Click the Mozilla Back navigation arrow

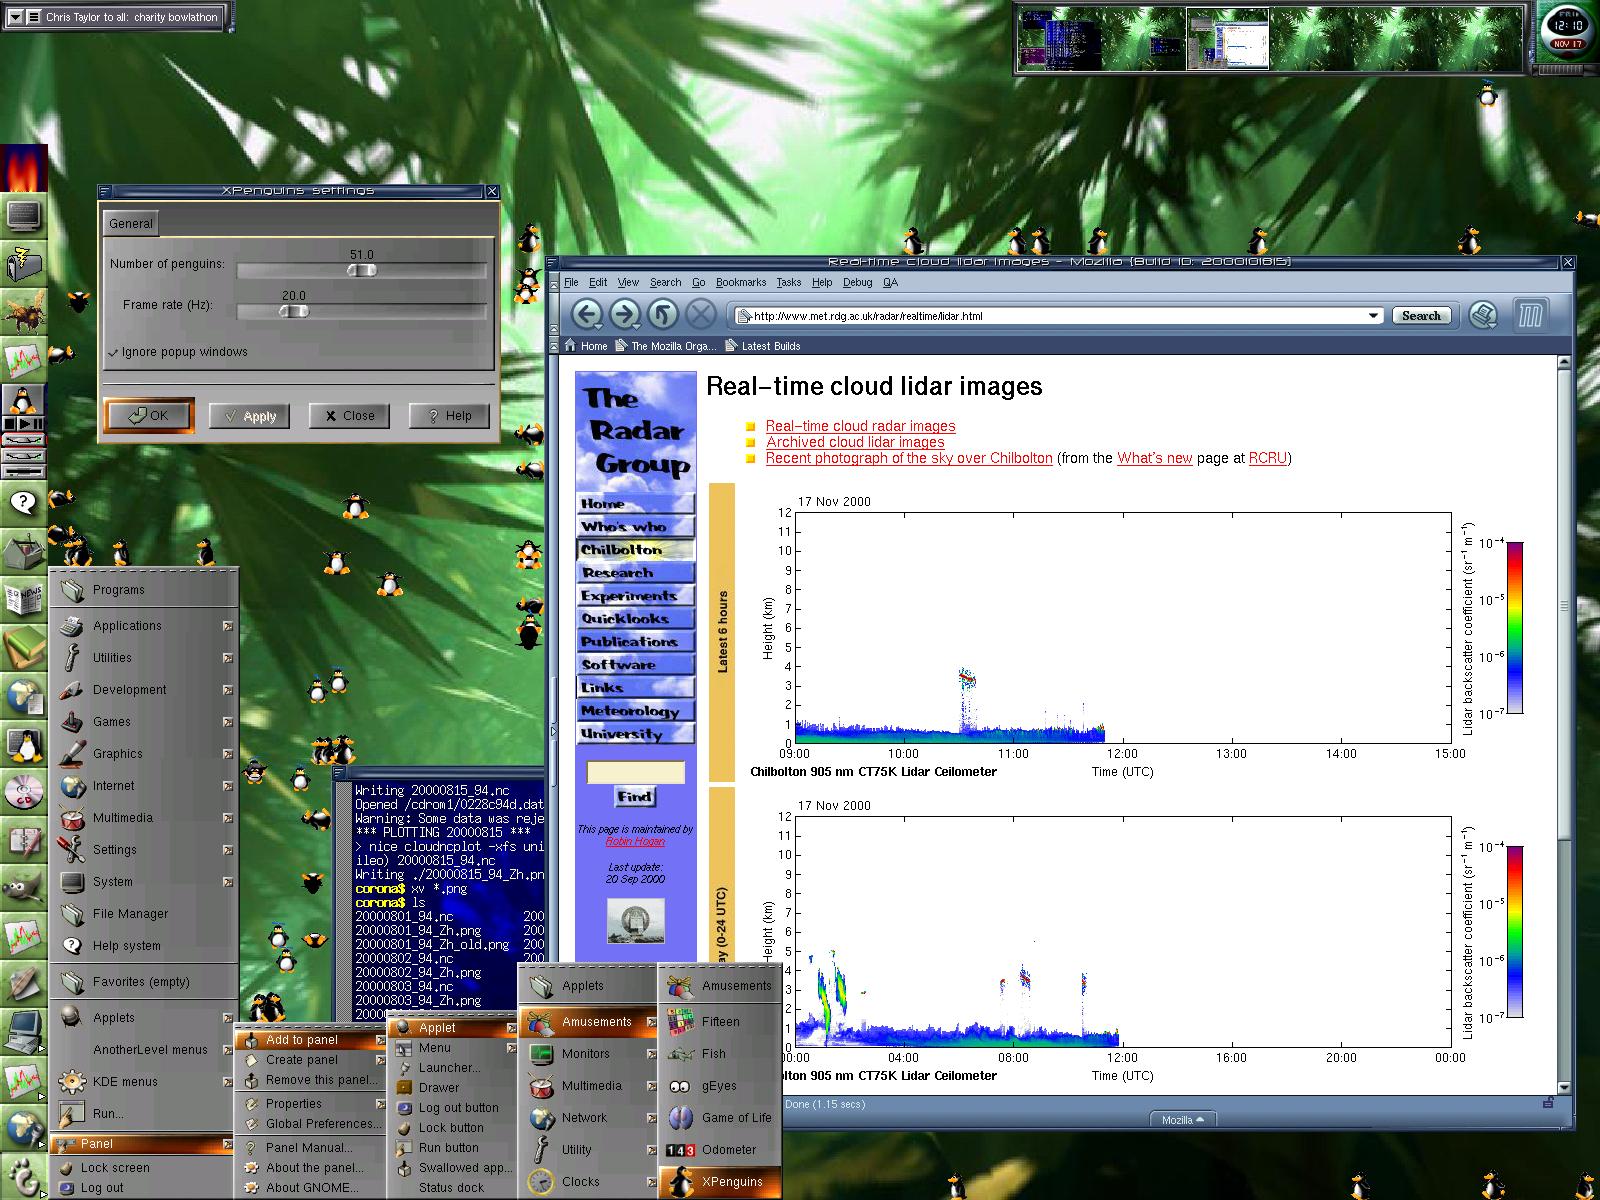click(x=586, y=315)
